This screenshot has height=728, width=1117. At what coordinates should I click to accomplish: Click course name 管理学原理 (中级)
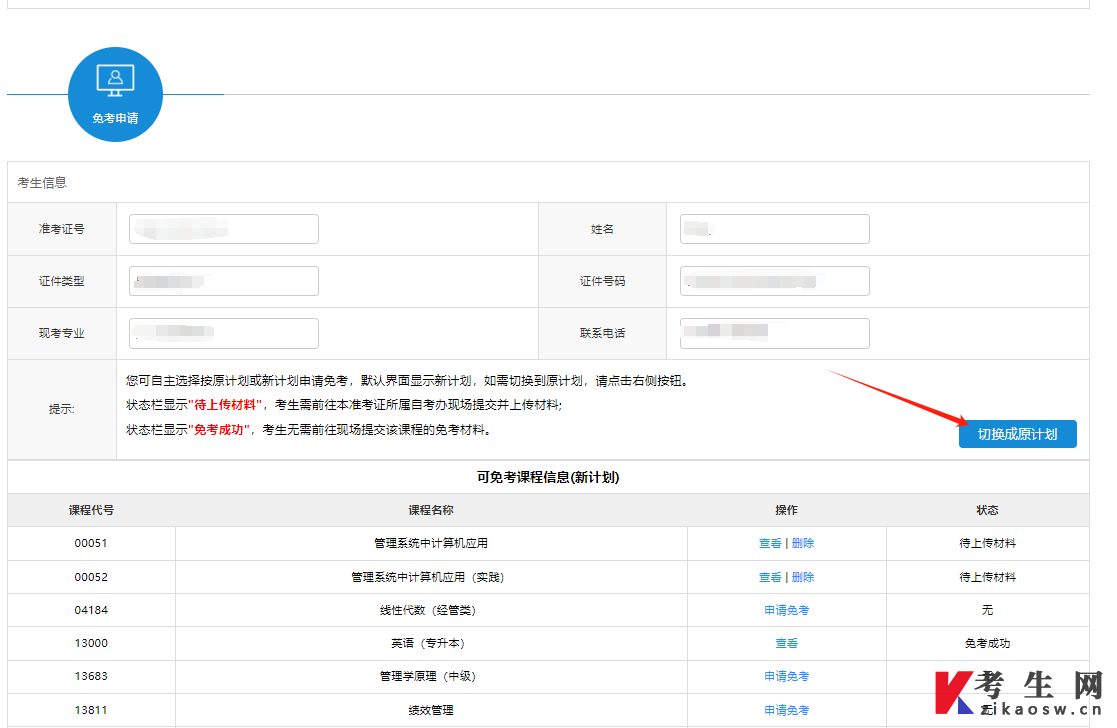click(427, 676)
